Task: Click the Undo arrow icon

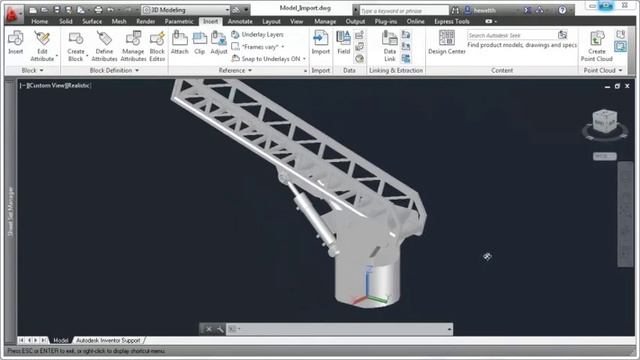Action: (110, 10)
